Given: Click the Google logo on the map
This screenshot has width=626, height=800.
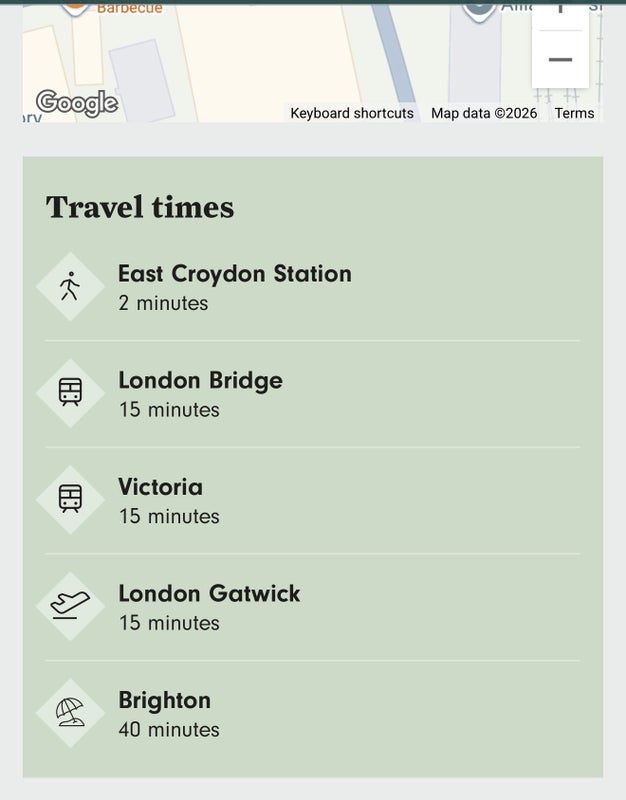Looking at the screenshot, I should point(76,102).
